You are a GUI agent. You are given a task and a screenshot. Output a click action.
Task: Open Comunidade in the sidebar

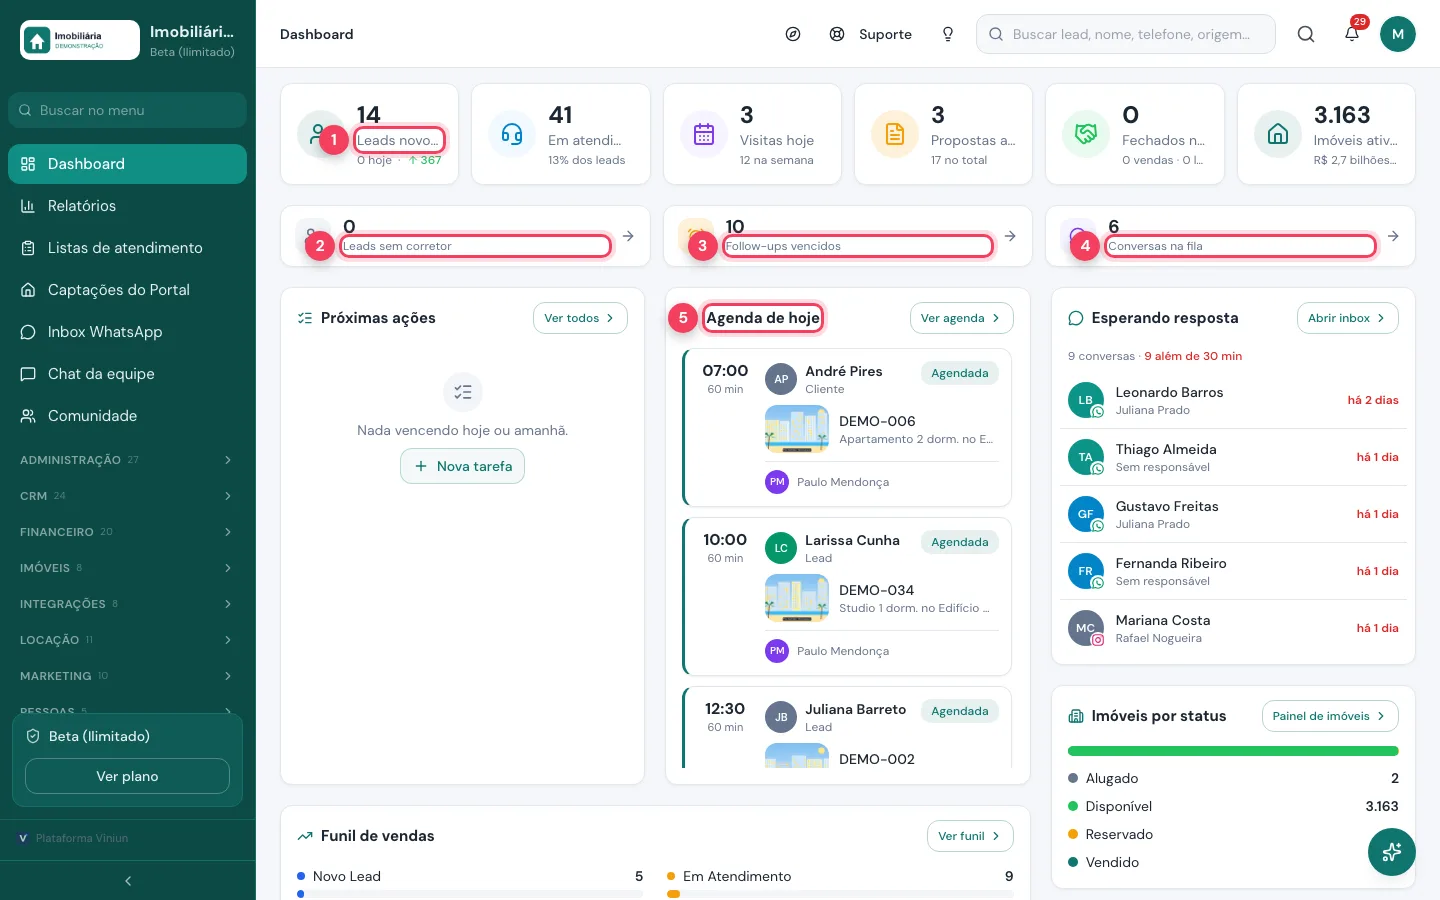pyautogui.click(x=127, y=416)
